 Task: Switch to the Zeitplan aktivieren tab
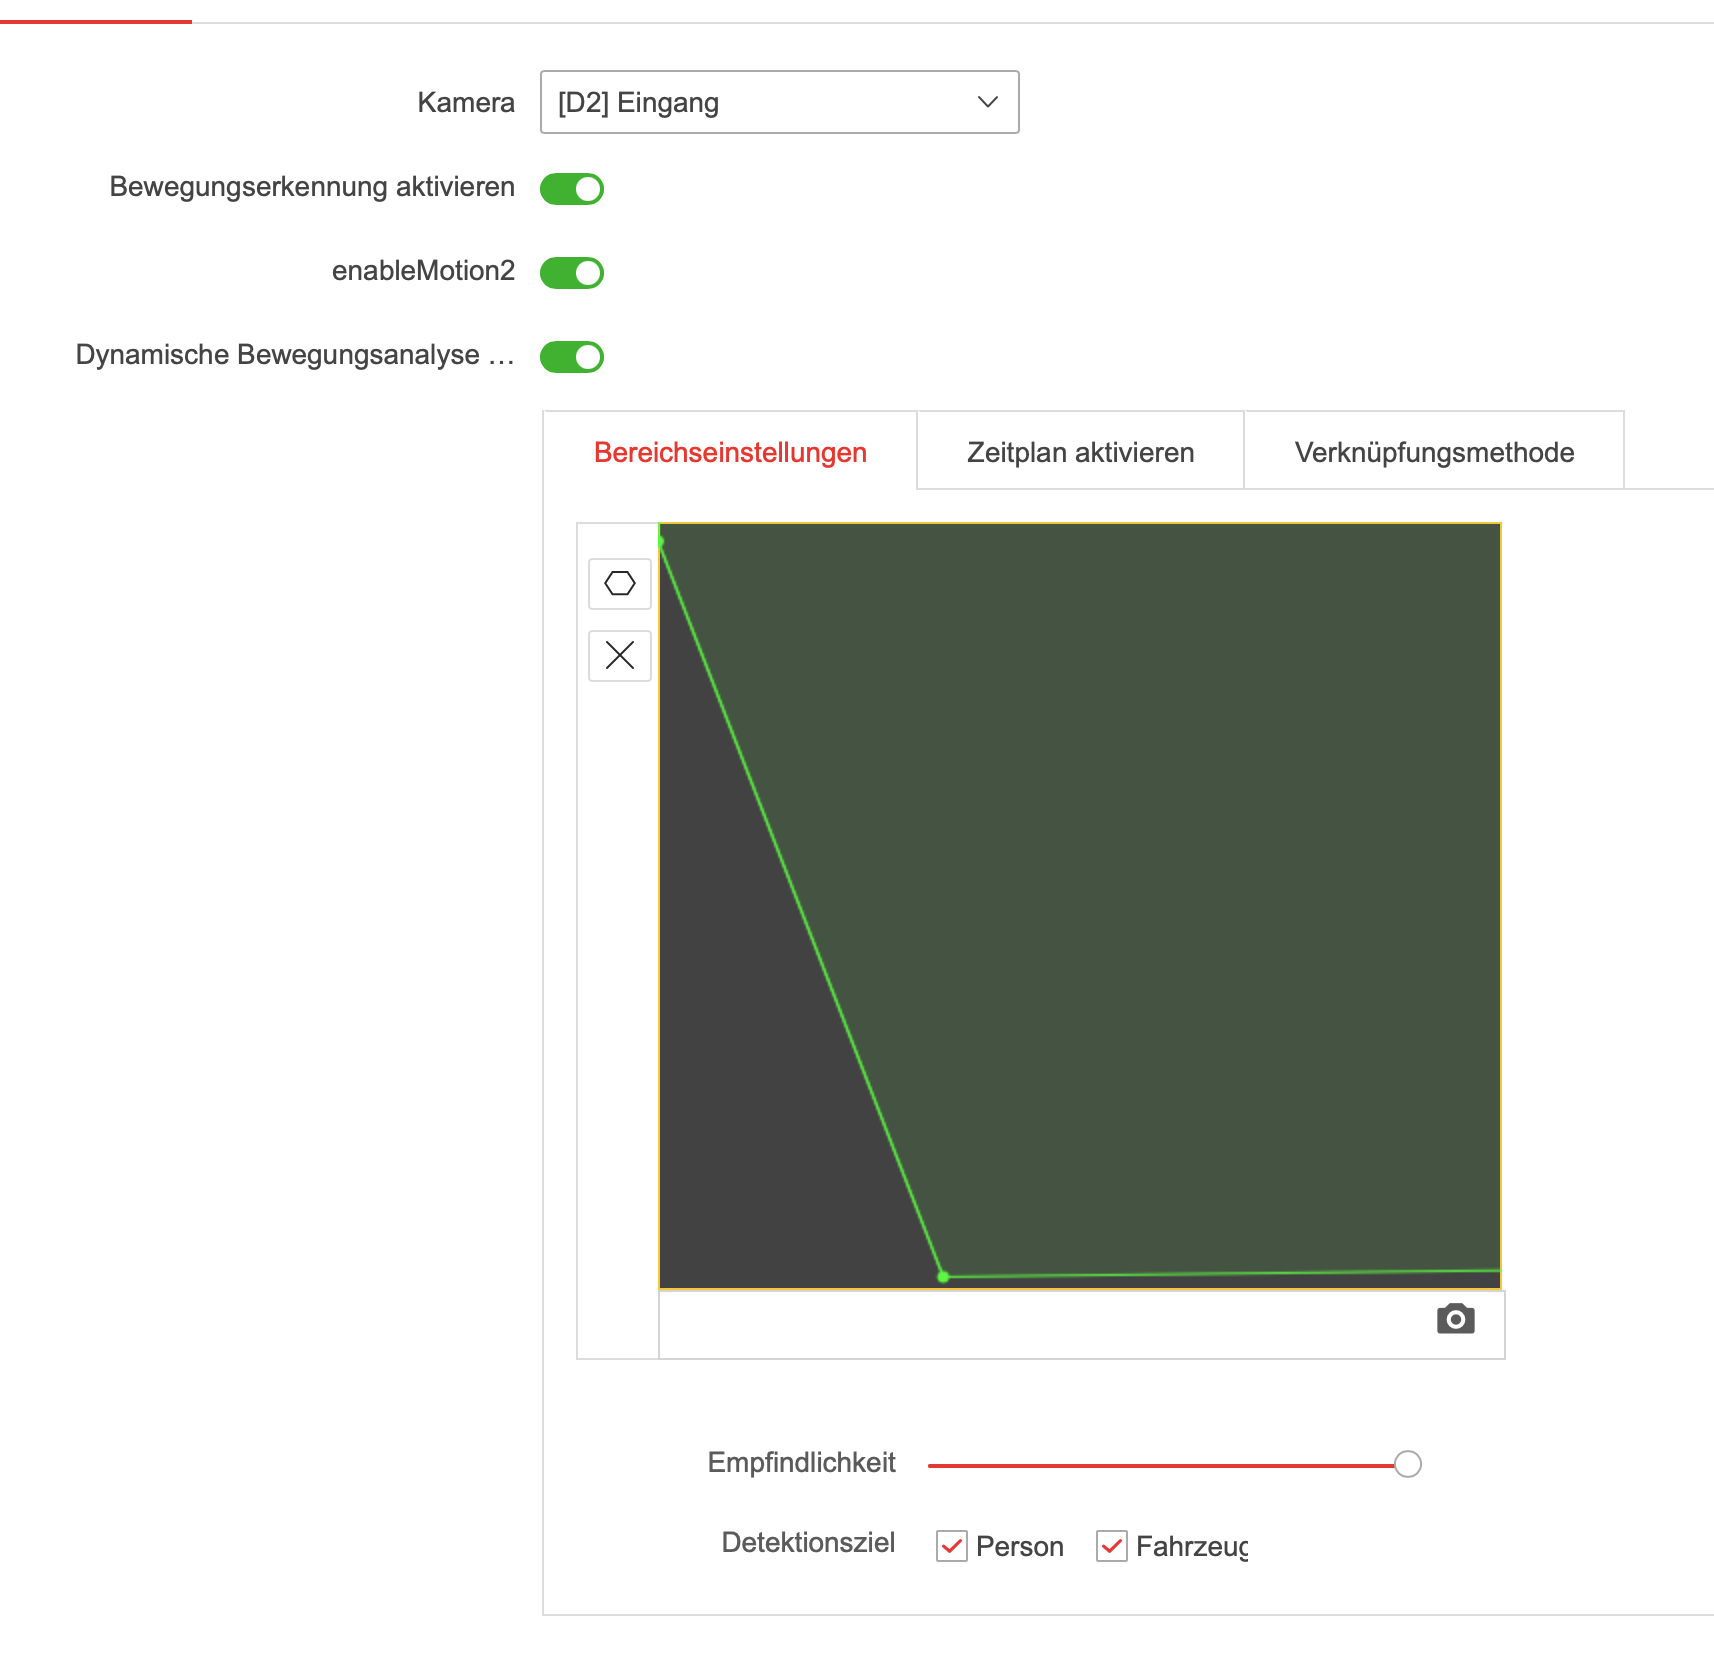1080,452
